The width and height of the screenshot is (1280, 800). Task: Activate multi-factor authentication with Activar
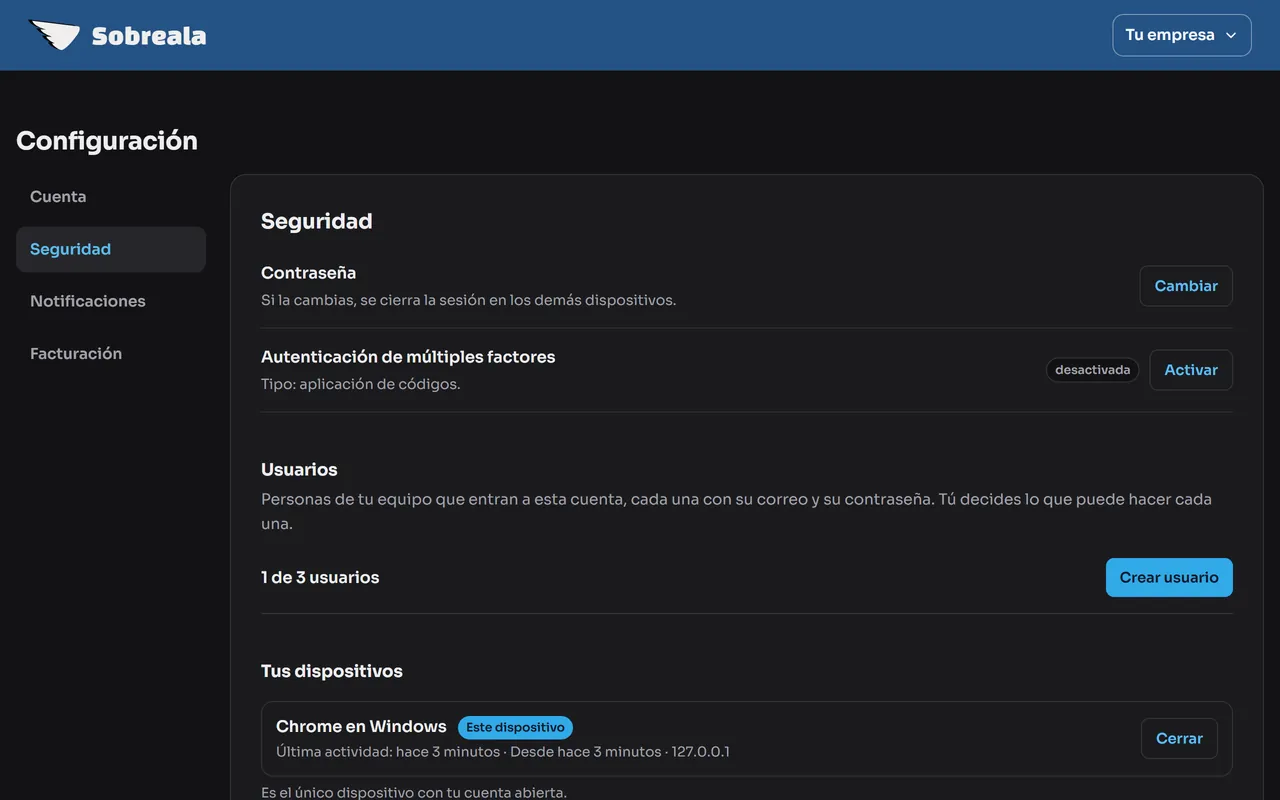pyautogui.click(x=1191, y=370)
